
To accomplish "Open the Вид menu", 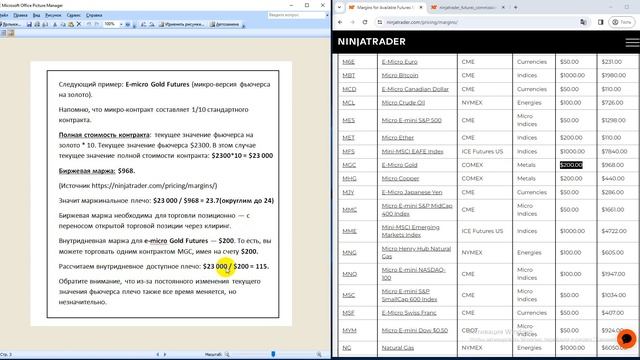I will pos(36,15).
